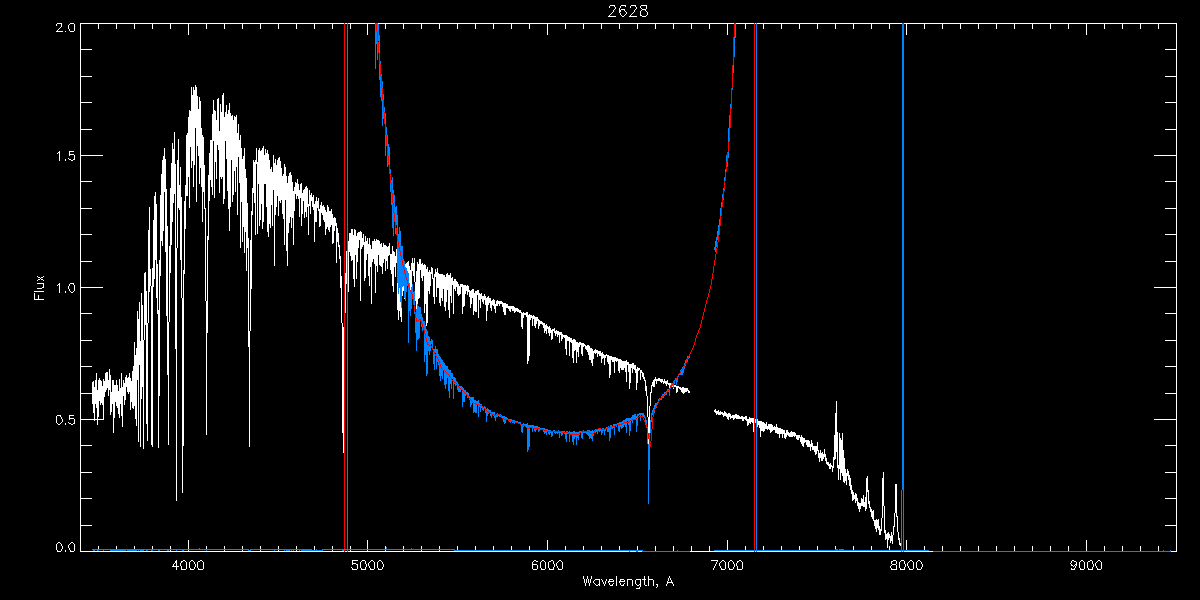The width and height of the screenshot is (1200, 600).
Task: Click the 1.0 flux tick label
Action: coord(66,288)
